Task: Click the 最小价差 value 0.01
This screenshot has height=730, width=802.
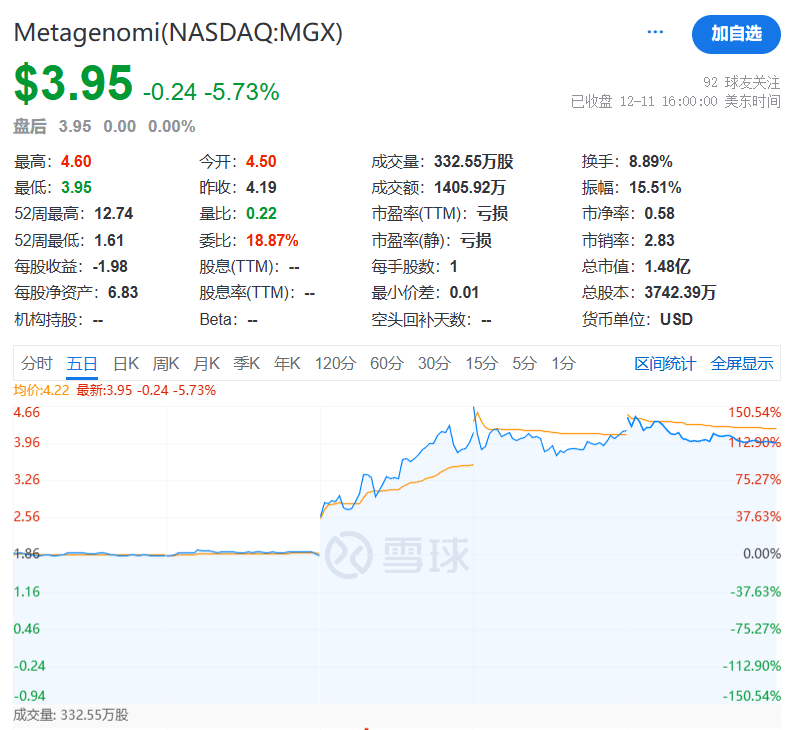Action: click(464, 293)
